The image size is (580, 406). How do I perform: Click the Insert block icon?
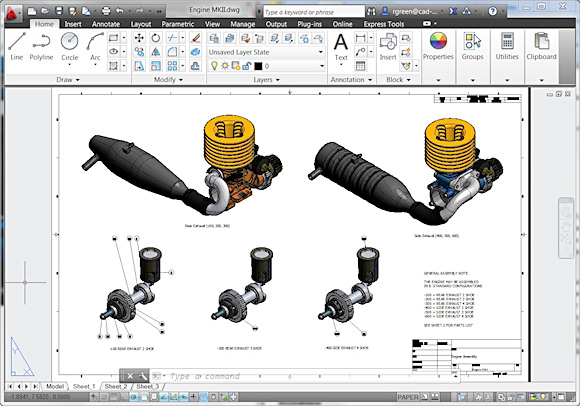coord(388,46)
